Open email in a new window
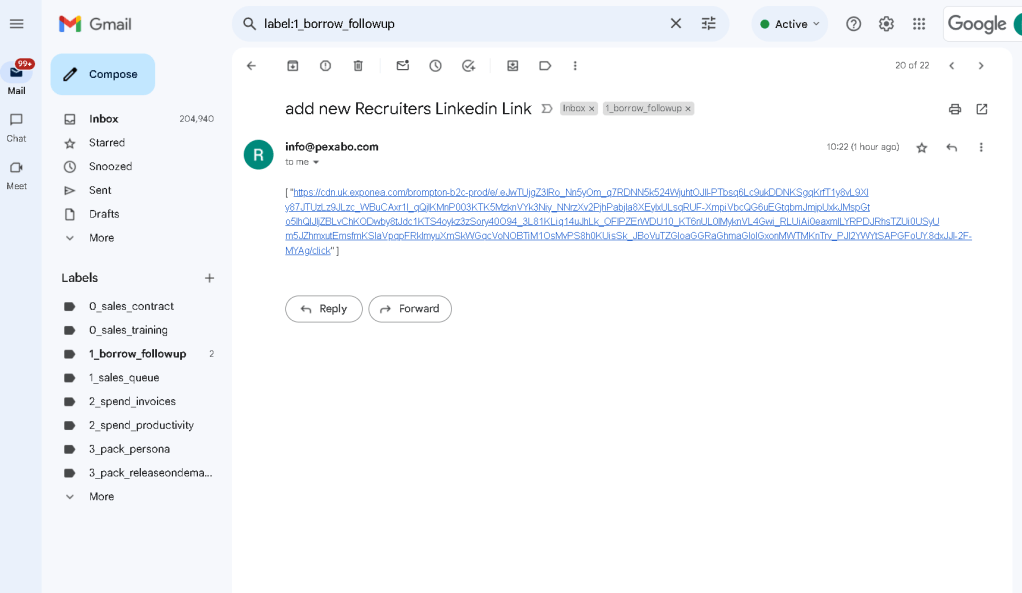Image resolution: width=1022 pixels, height=593 pixels. pyautogui.click(x=982, y=109)
